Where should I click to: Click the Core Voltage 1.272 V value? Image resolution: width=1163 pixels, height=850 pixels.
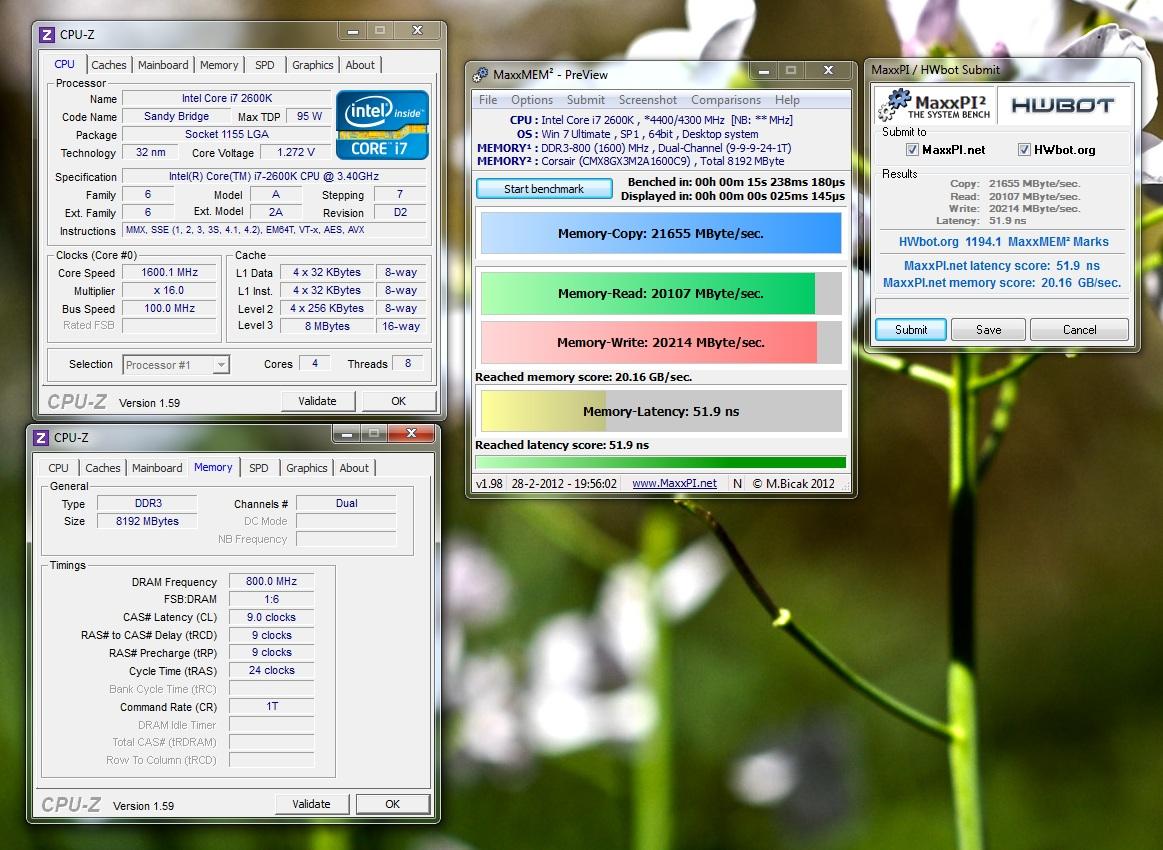click(x=296, y=152)
